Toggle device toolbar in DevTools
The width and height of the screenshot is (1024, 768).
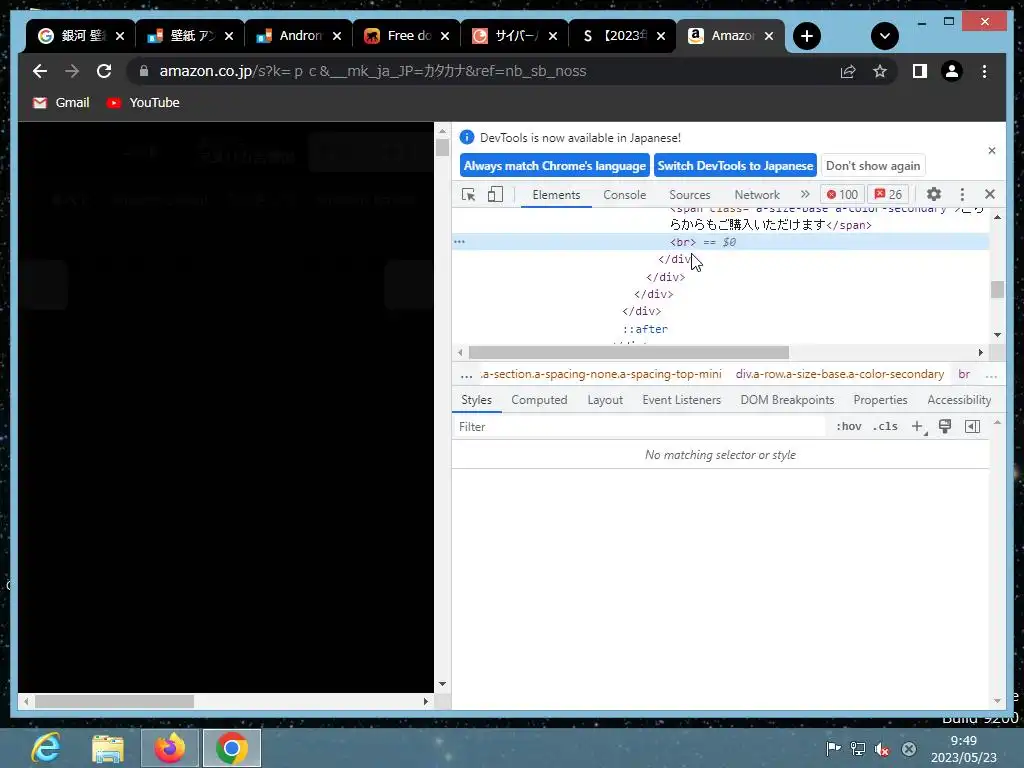495,195
